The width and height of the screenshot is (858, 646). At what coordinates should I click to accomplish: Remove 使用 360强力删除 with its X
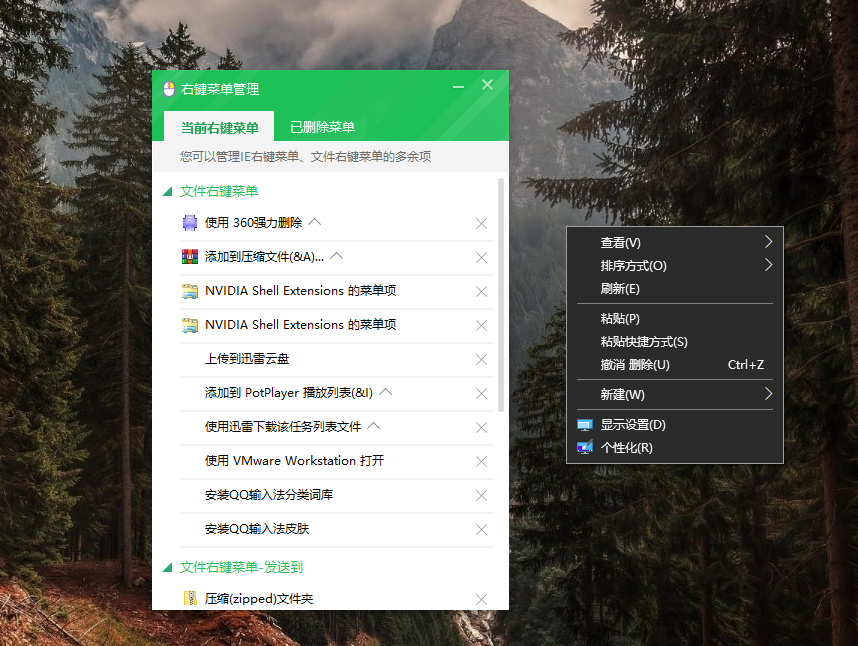coord(482,223)
